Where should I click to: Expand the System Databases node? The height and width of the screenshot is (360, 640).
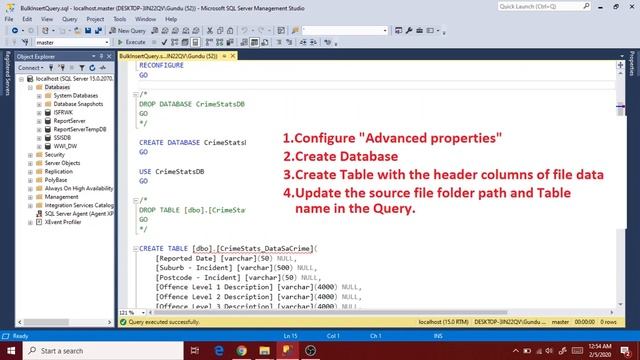39,96
